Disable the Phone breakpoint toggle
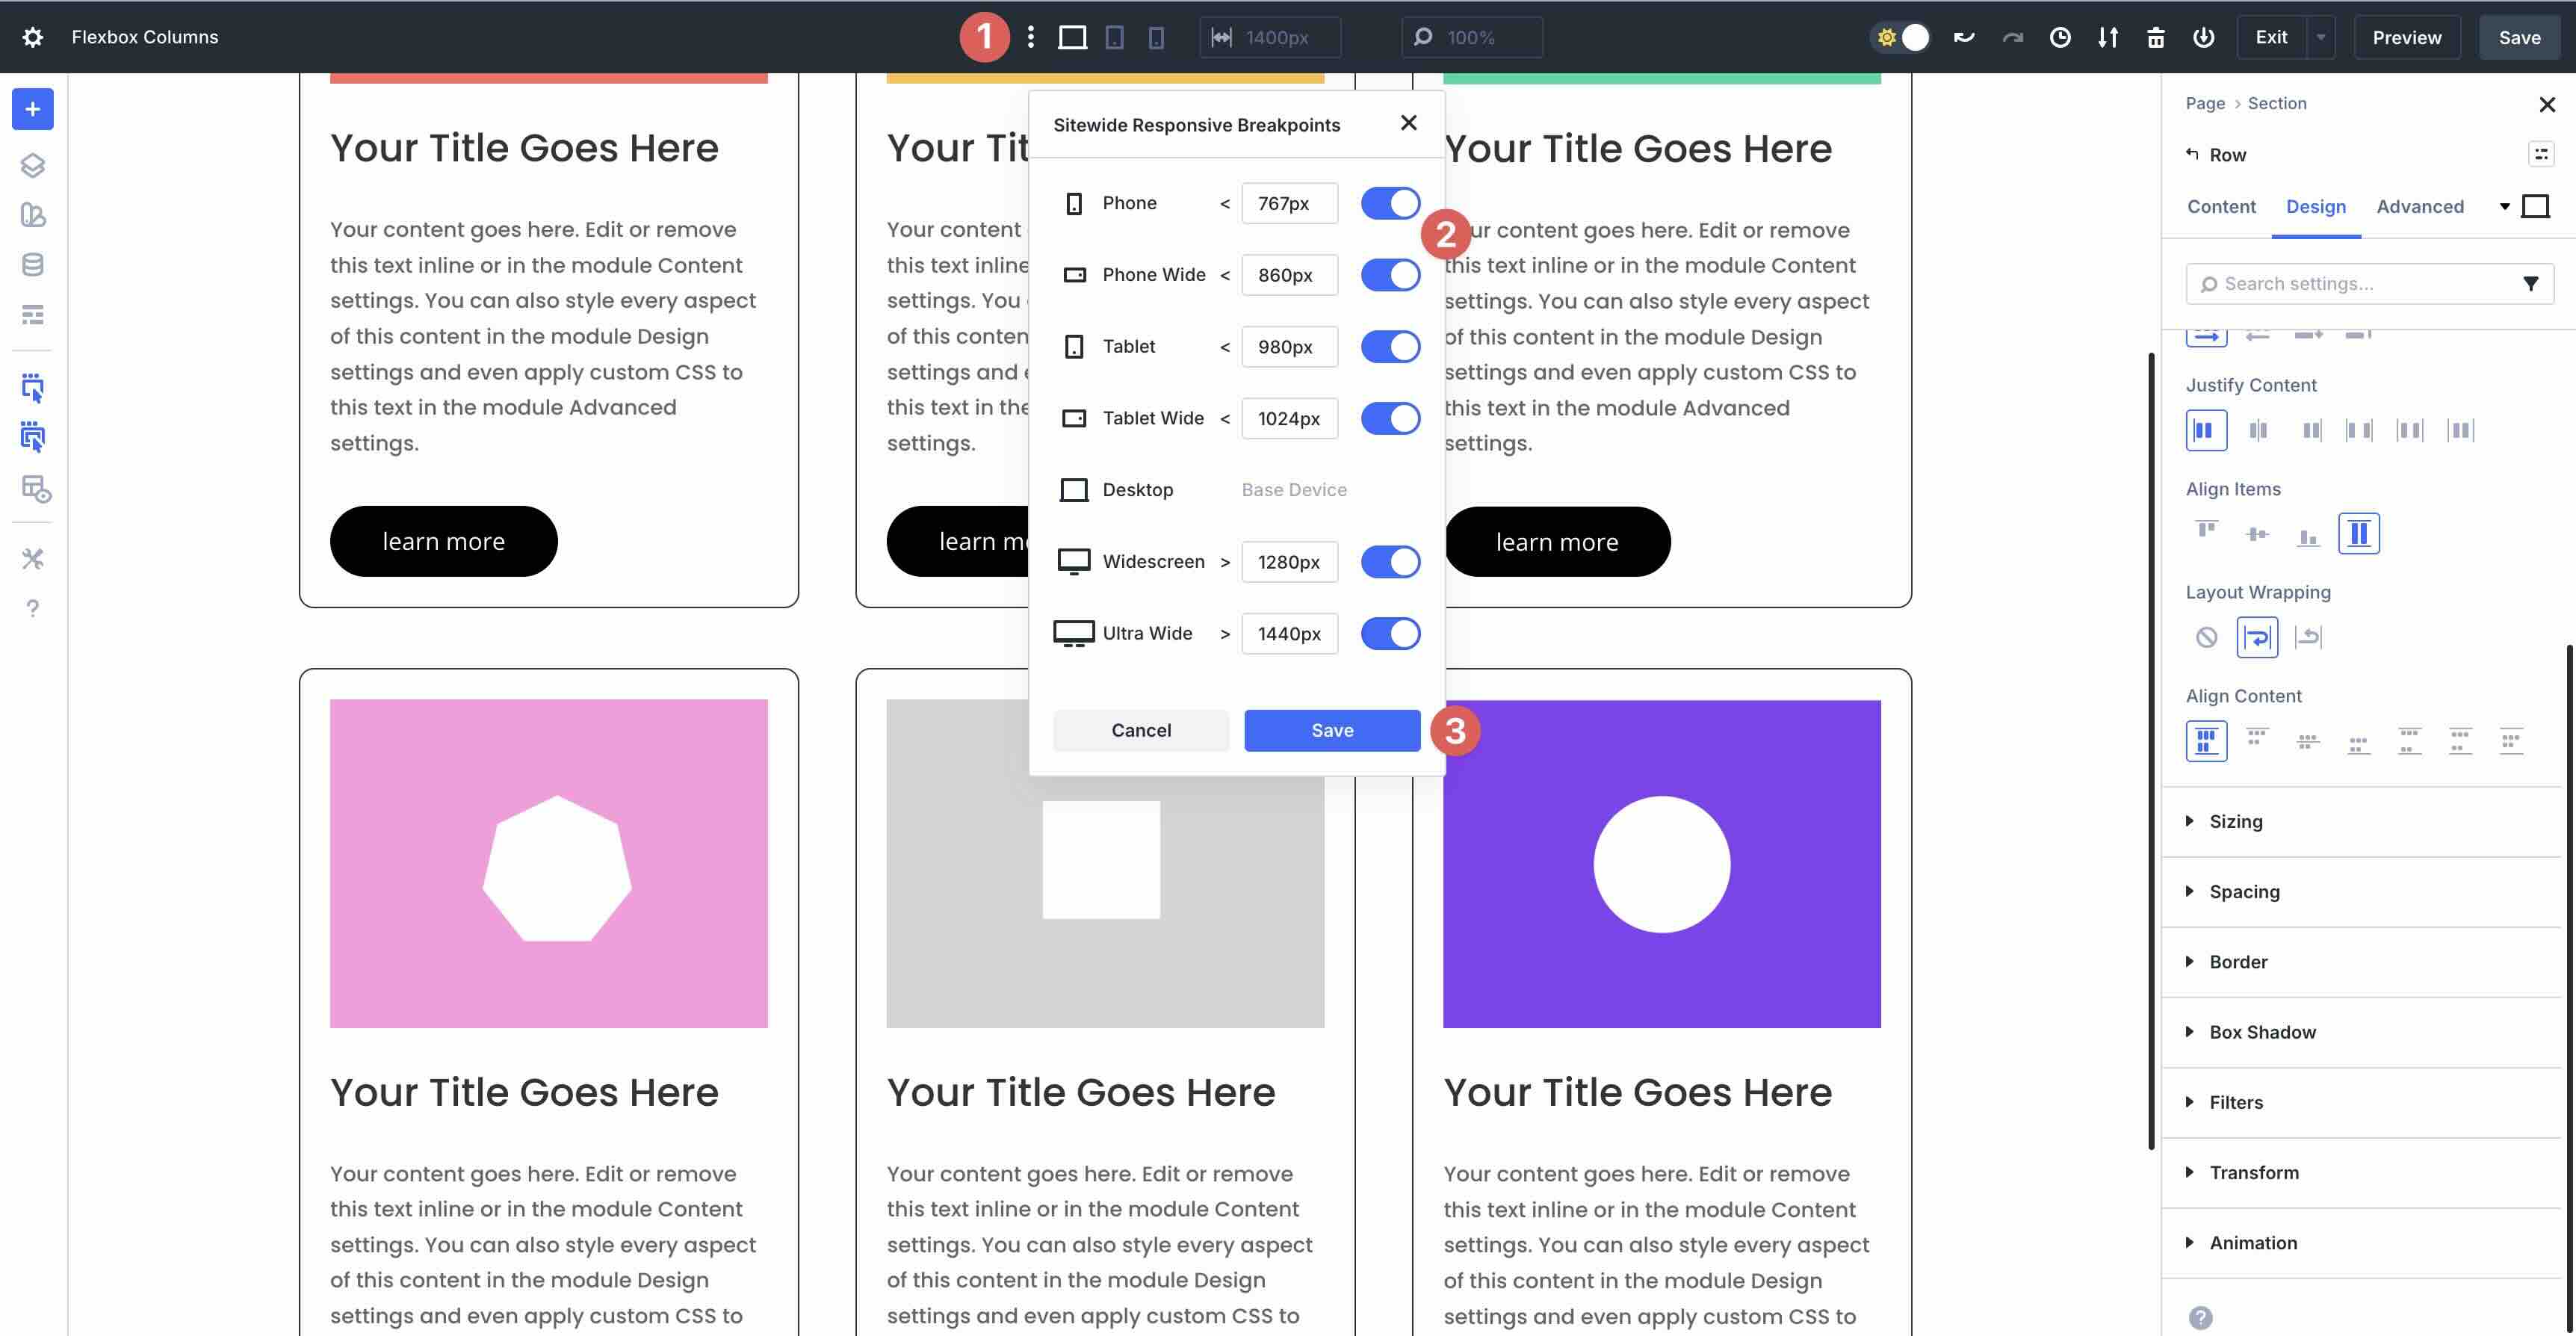Viewport: 2576px width, 1336px height. point(1390,203)
